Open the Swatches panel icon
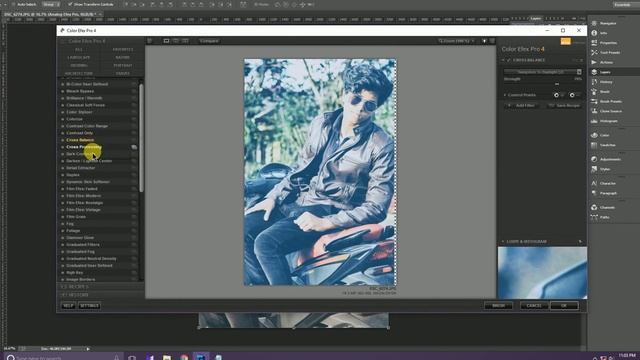Screen dimensions: 640x360 594,145
